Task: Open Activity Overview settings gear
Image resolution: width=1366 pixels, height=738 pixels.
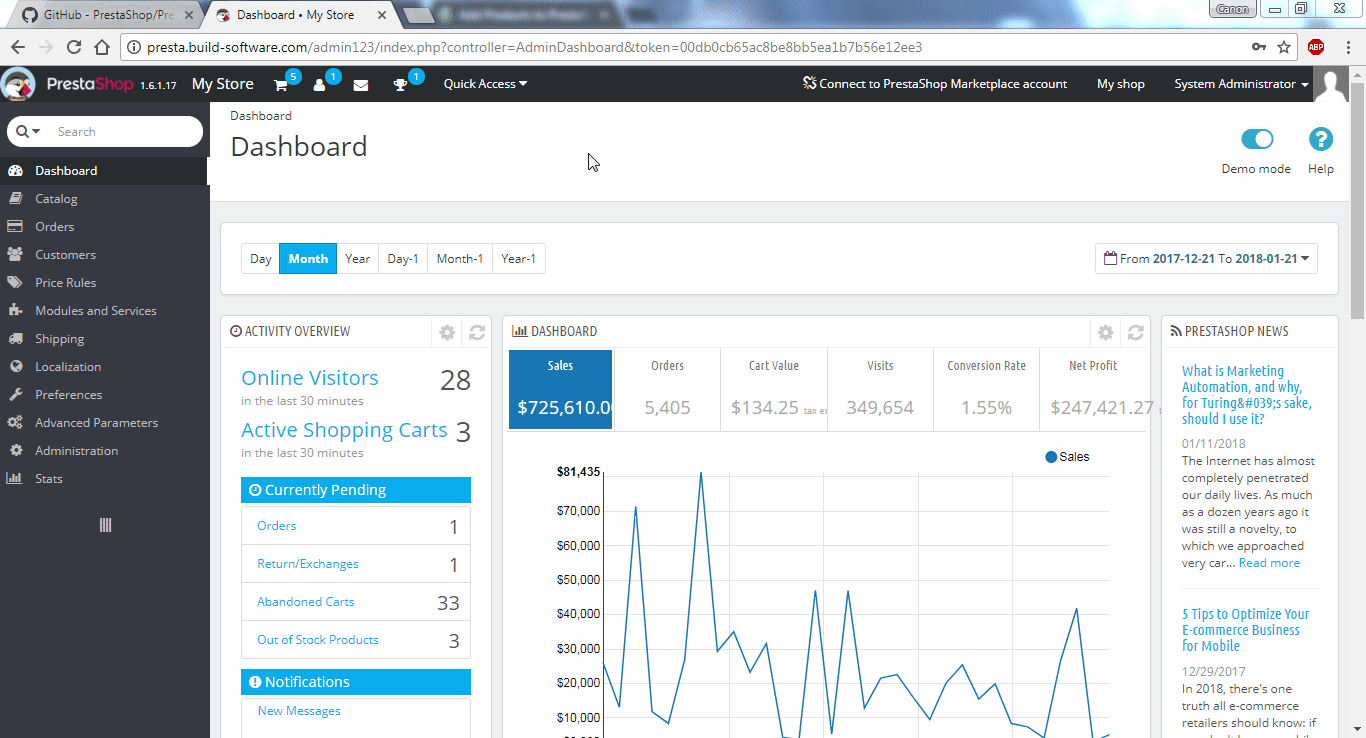Action: (x=447, y=332)
